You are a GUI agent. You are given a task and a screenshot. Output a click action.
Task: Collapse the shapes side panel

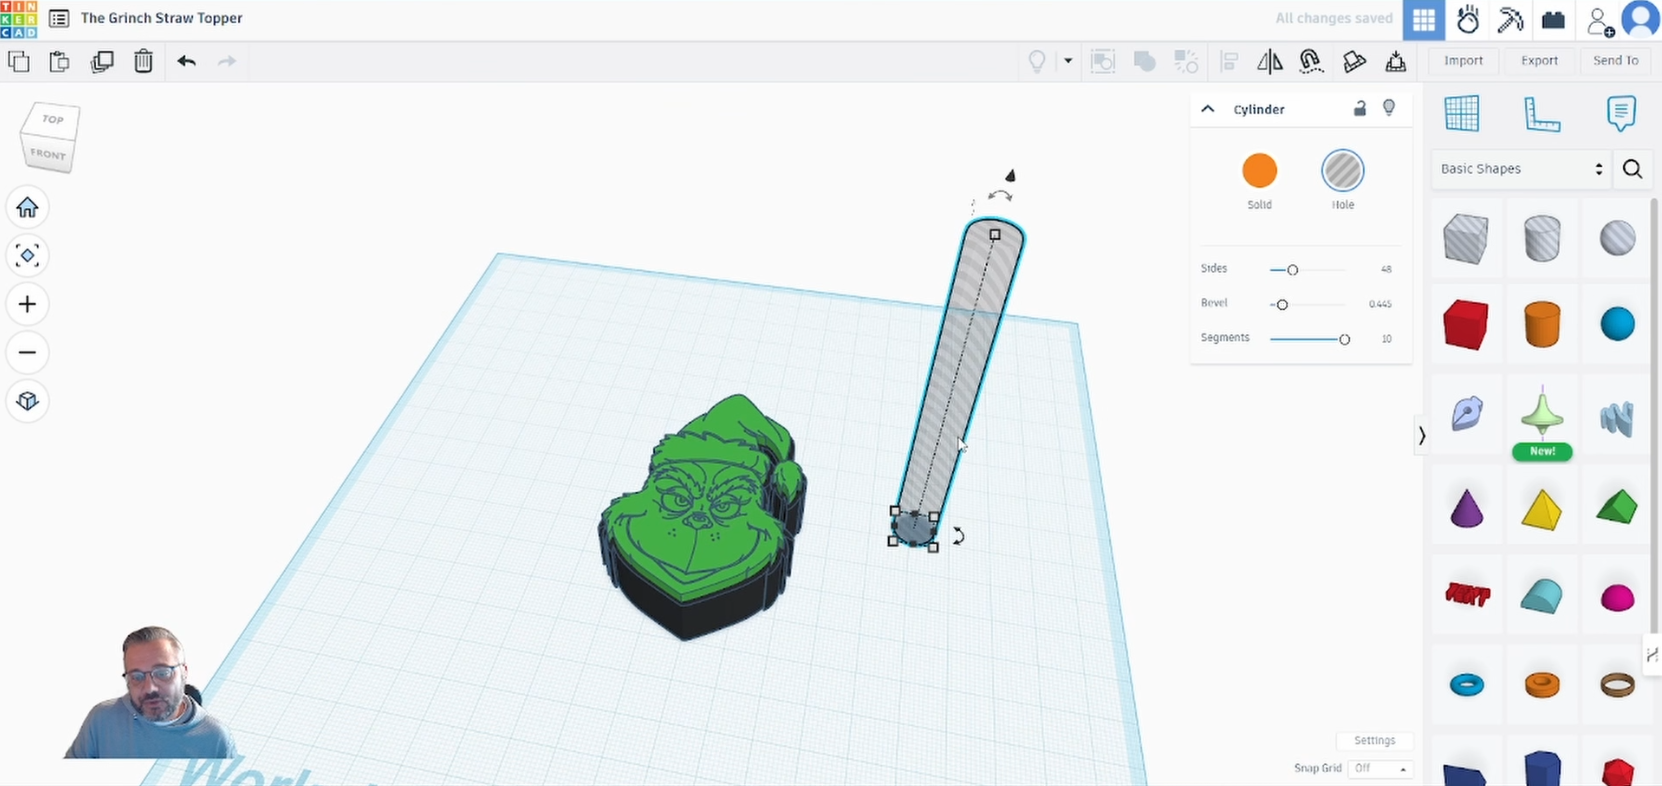point(1421,435)
